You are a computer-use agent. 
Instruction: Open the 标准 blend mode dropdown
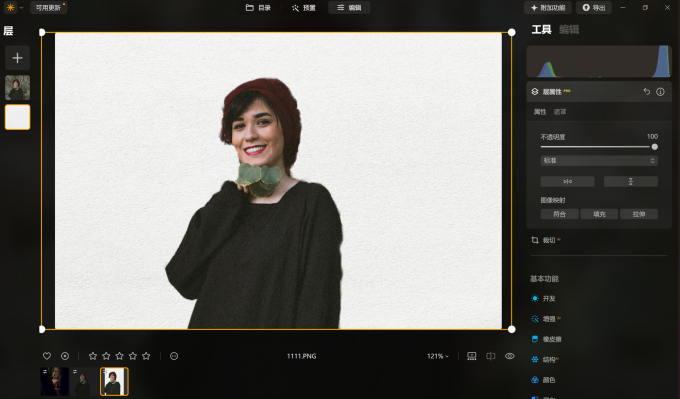tap(599, 160)
